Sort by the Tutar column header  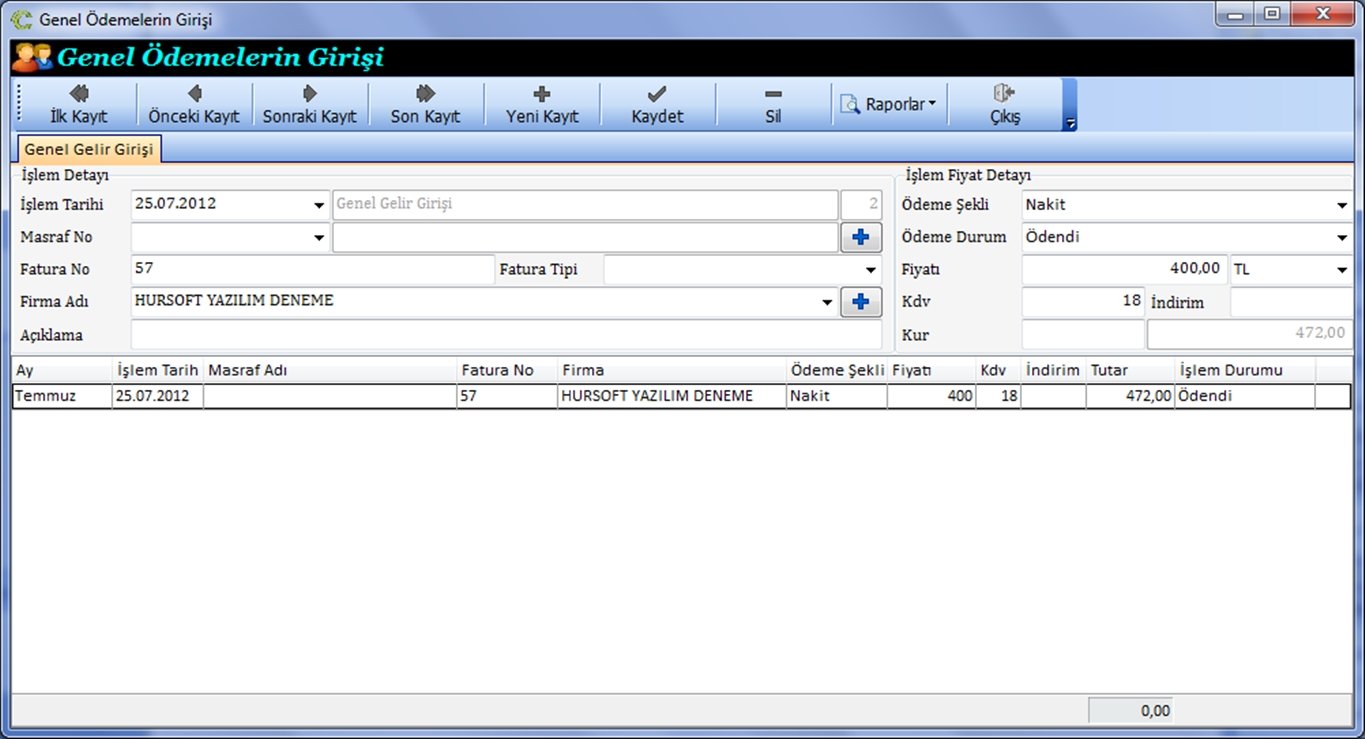click(x=1130, y=370)
